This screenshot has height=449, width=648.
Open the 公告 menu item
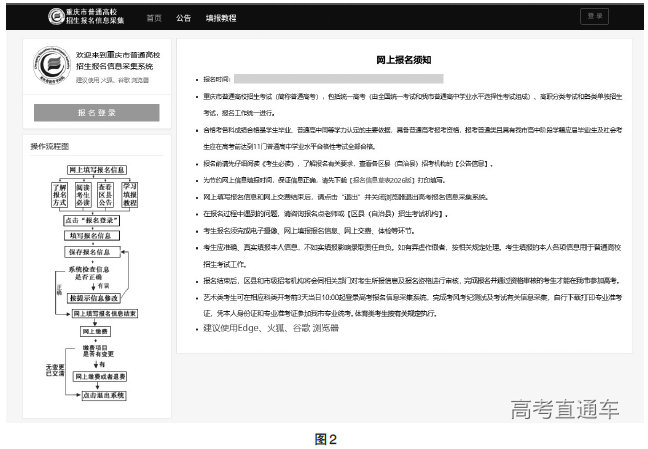point(183,18)
